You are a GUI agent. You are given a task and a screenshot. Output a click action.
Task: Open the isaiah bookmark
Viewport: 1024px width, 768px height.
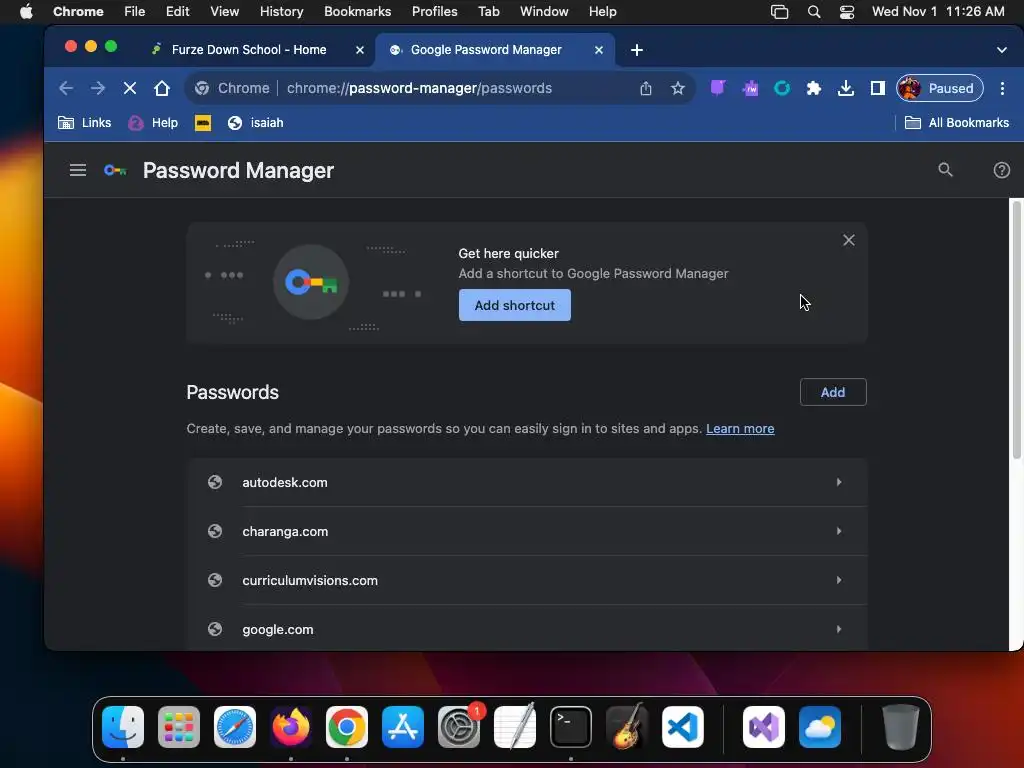click(x=255, y=123)
